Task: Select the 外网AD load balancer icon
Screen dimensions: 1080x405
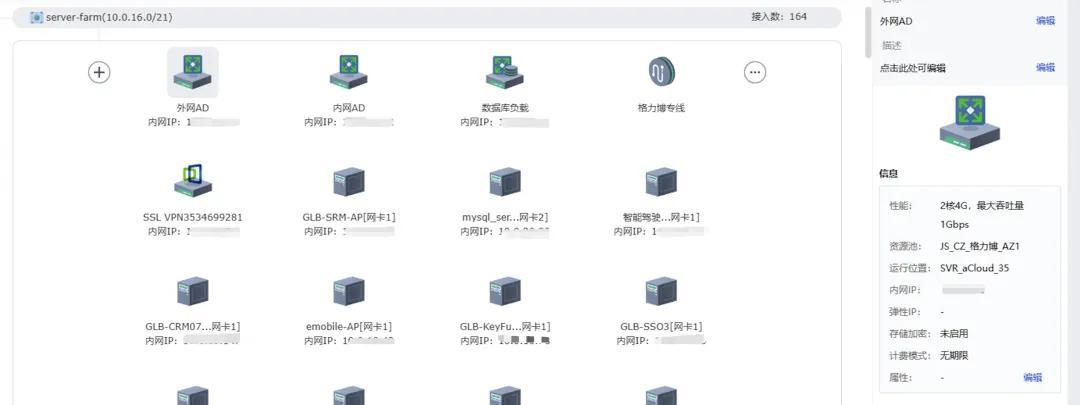Action: (193, 72)
